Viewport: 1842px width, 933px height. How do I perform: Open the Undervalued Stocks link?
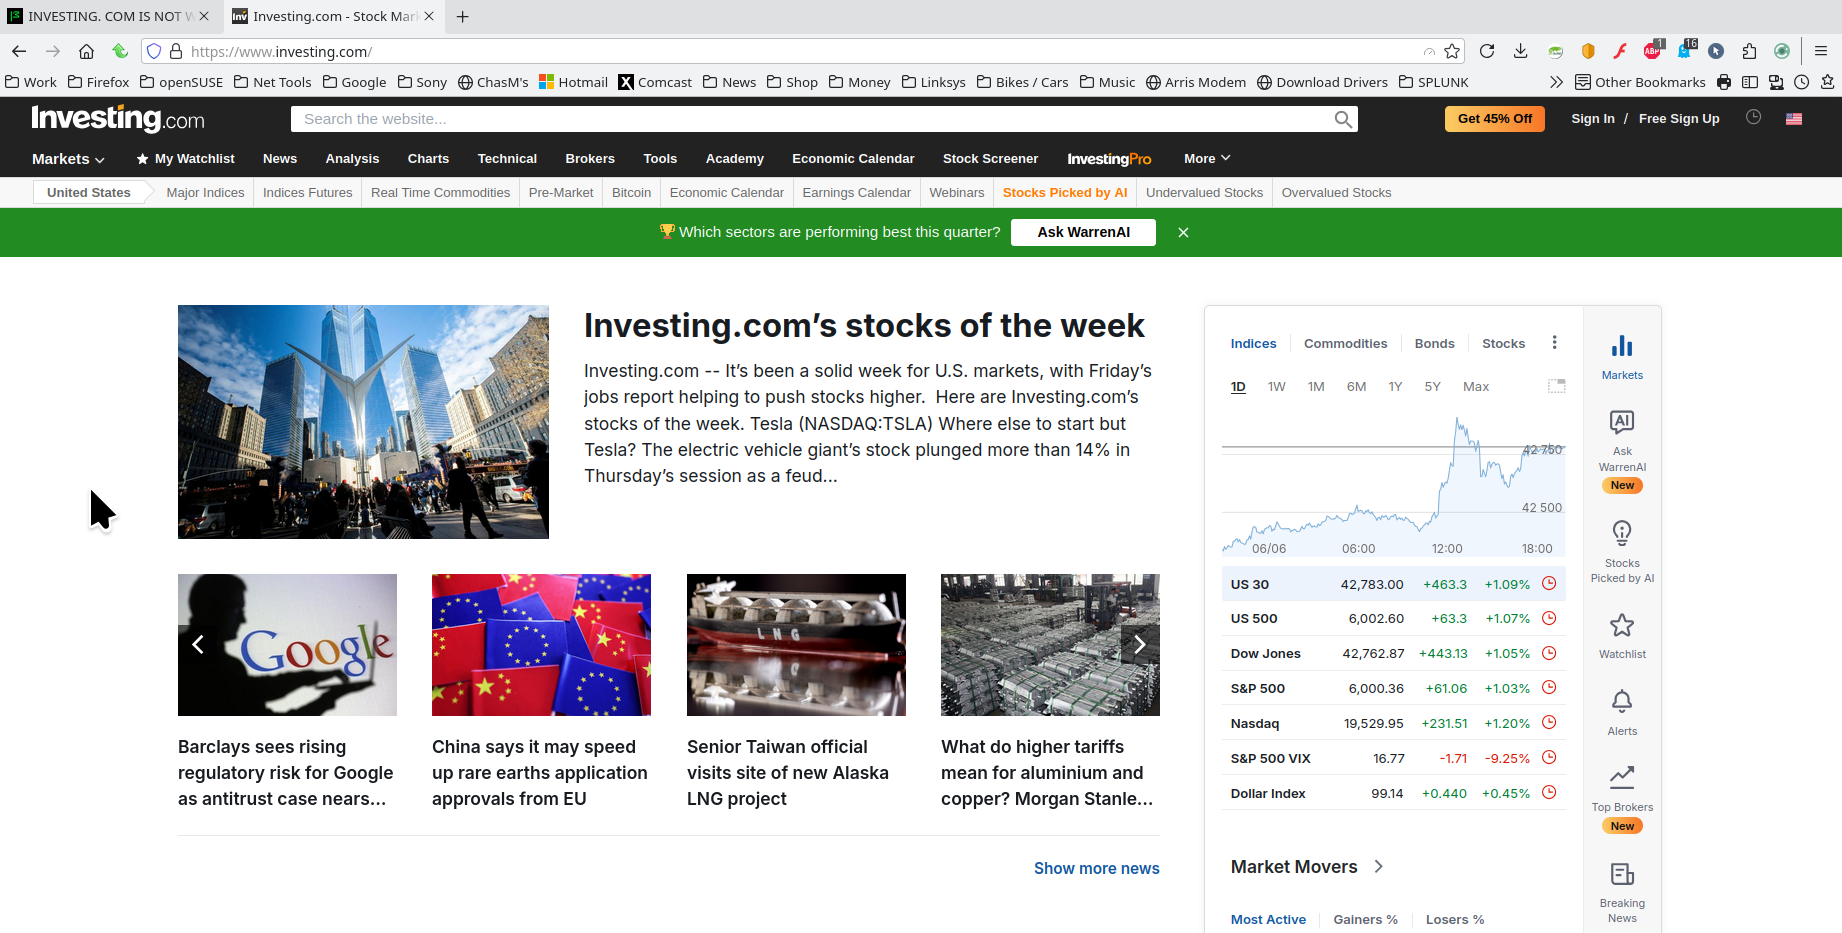(x=1204, y=192)
